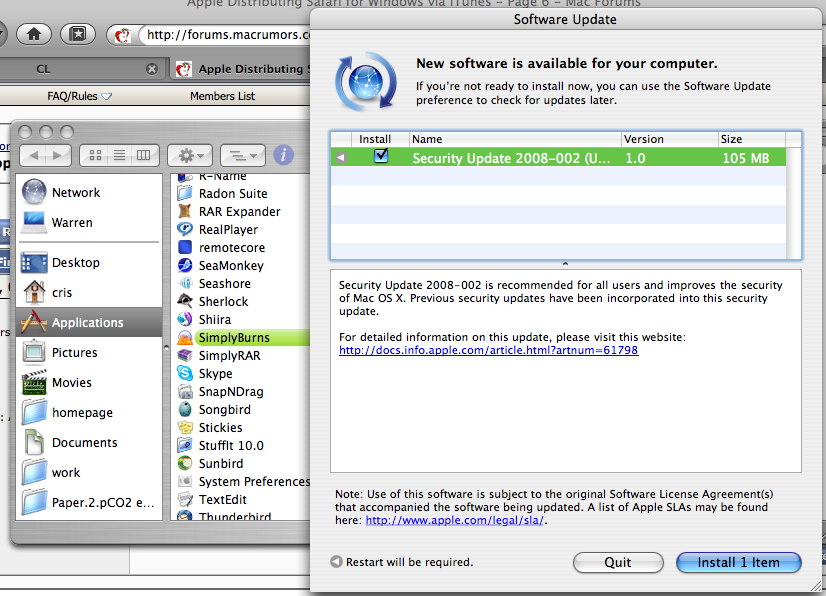Select the RealPlayer application
Image resolution: width=826 pixels, height=596 pixels.
228,229
